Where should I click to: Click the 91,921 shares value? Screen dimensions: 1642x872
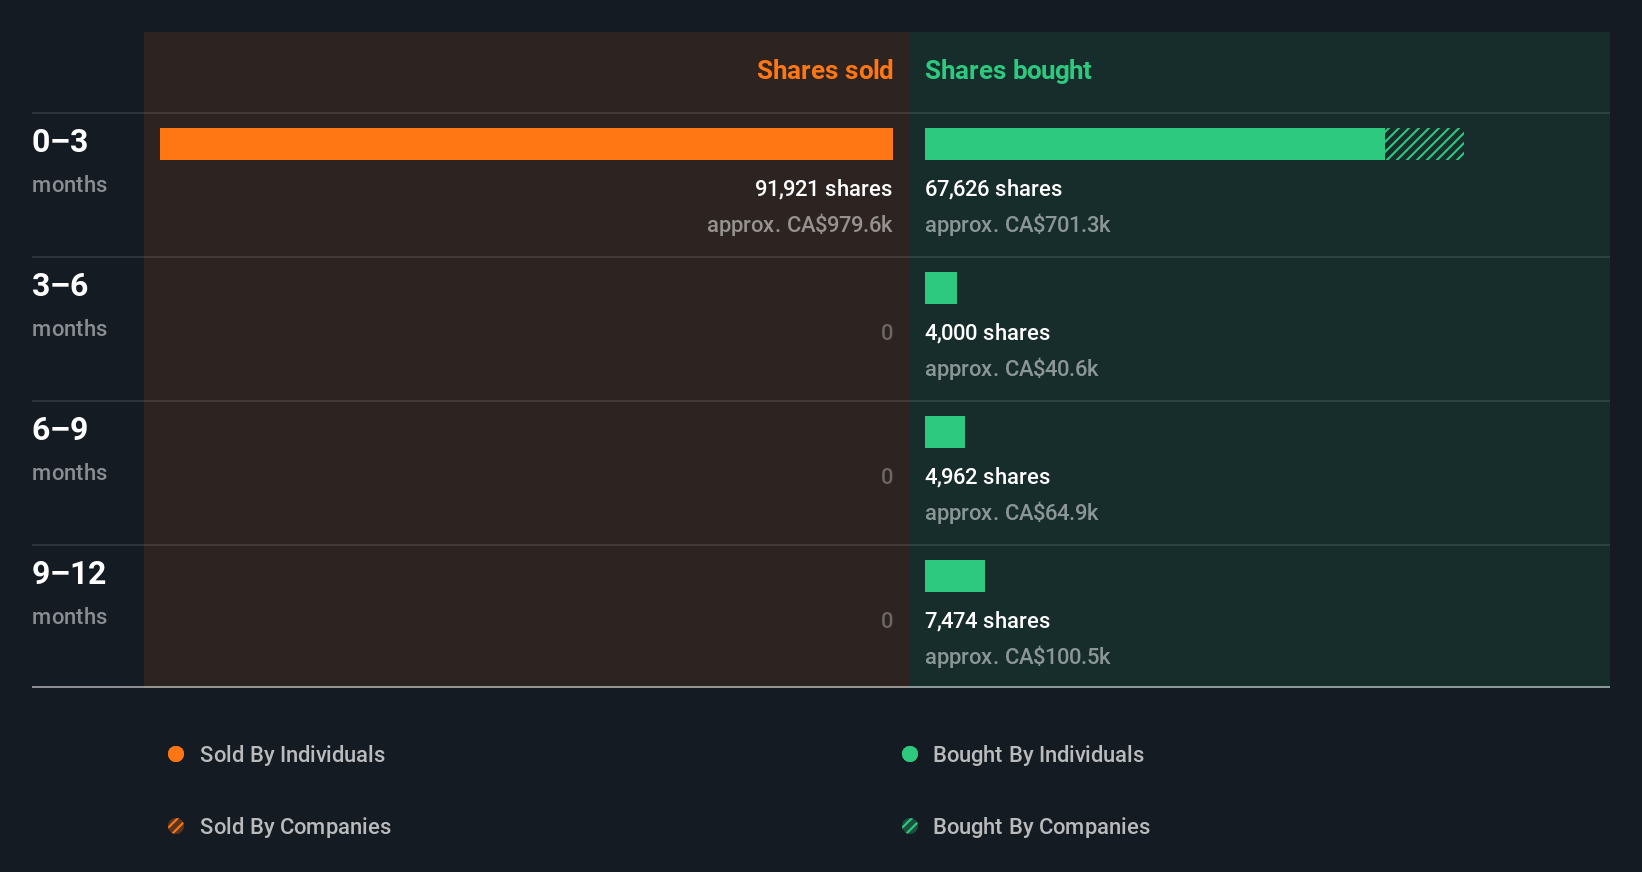(x=823, y=188)
